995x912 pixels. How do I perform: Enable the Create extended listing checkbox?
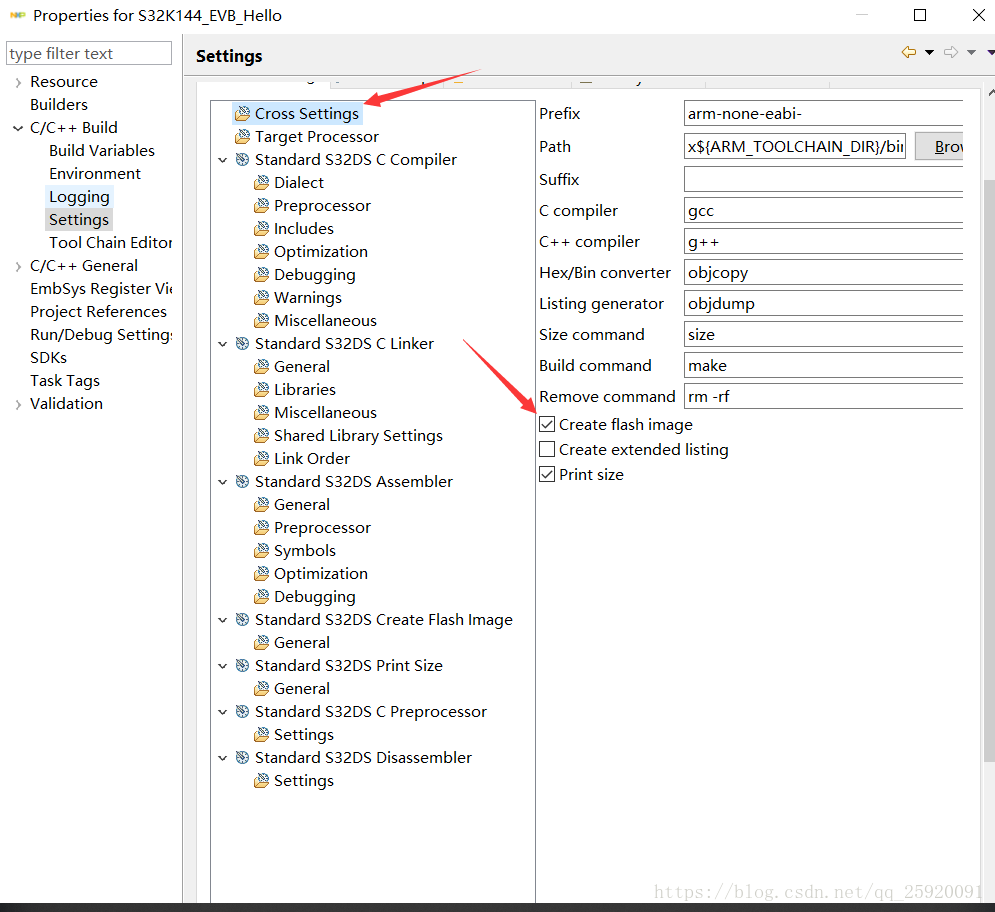[547, 449]
